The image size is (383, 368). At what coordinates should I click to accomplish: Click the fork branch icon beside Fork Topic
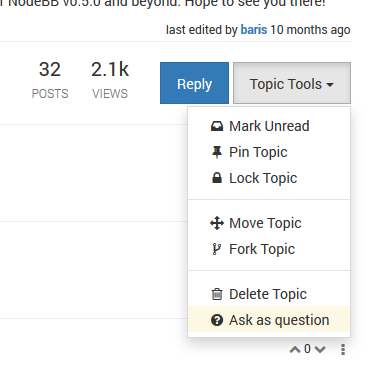(x=217, y=249)
